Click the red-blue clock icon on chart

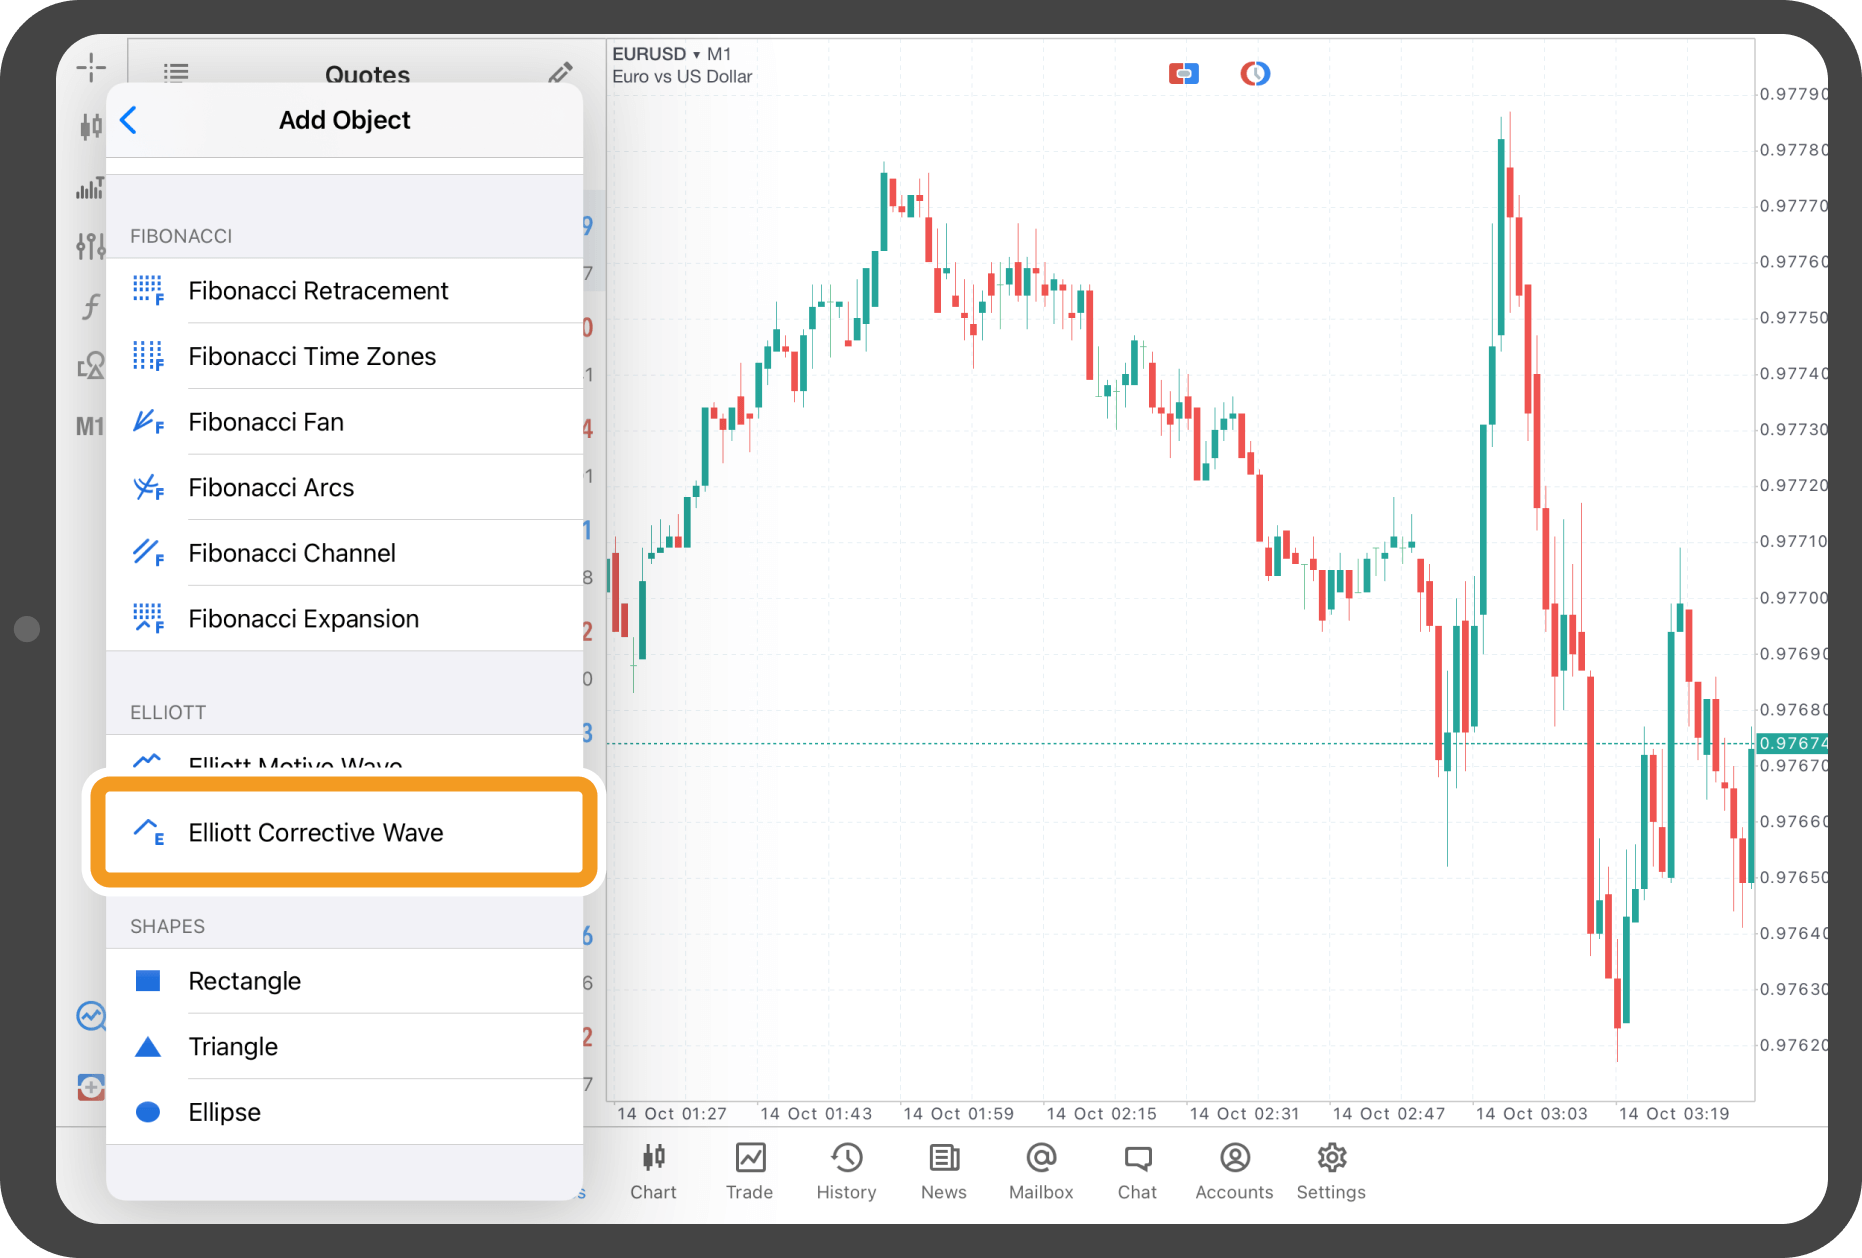pyautogui.click(x=1255, y=74)
